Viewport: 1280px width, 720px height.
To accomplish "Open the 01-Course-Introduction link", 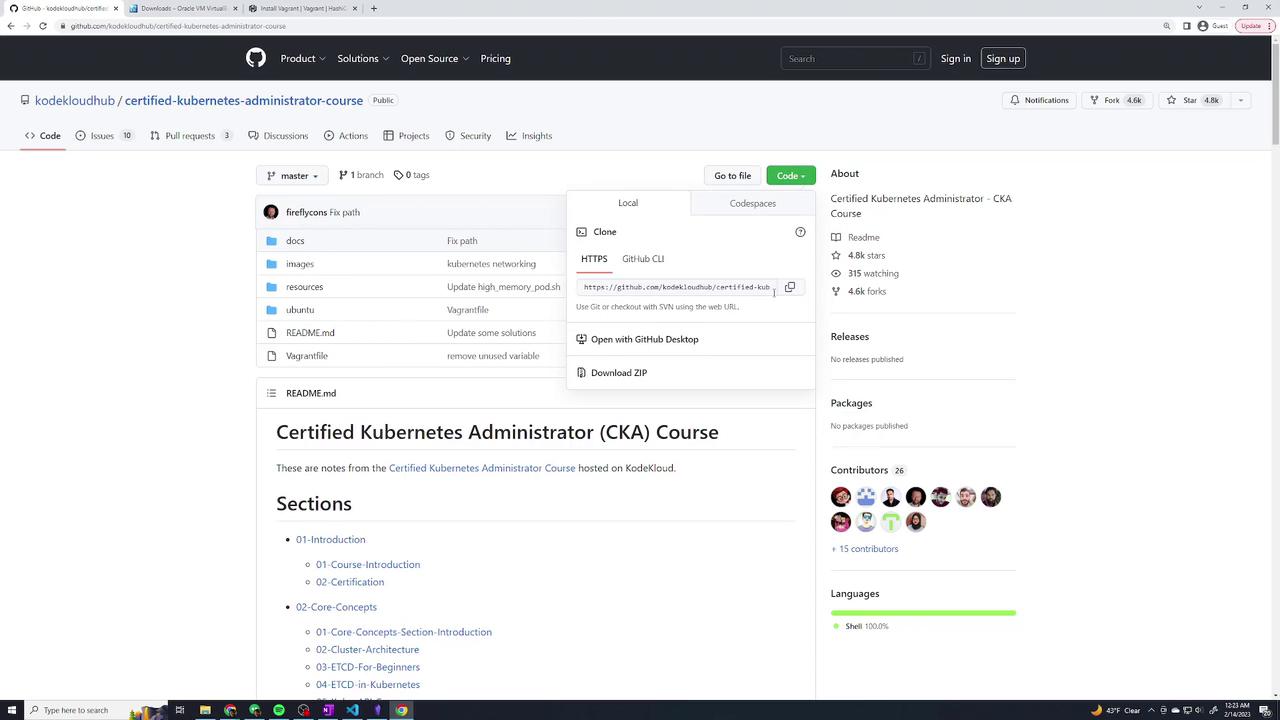I will 367,565.
